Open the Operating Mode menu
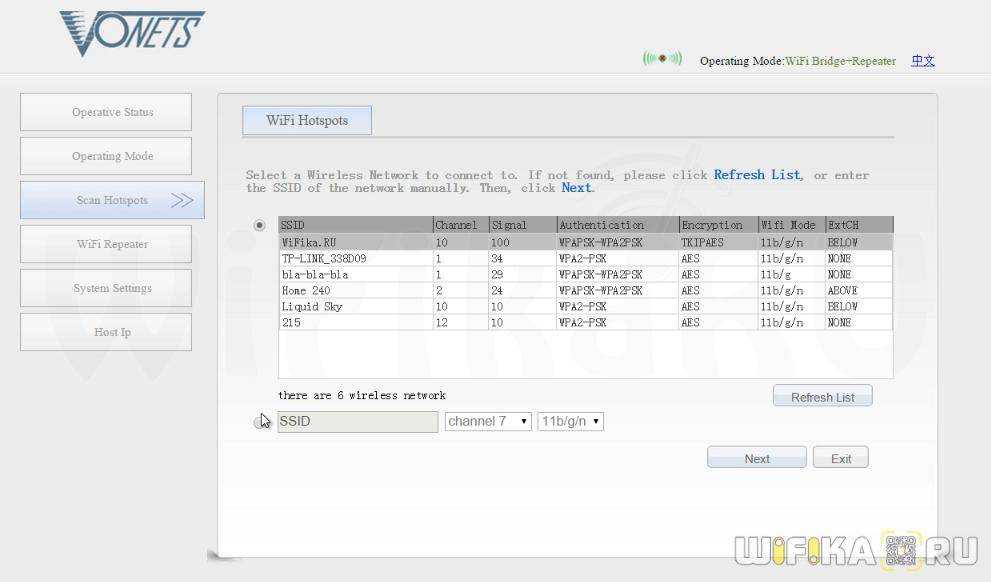The height and width of the screenshot is (582, 991). pos(106,156)
